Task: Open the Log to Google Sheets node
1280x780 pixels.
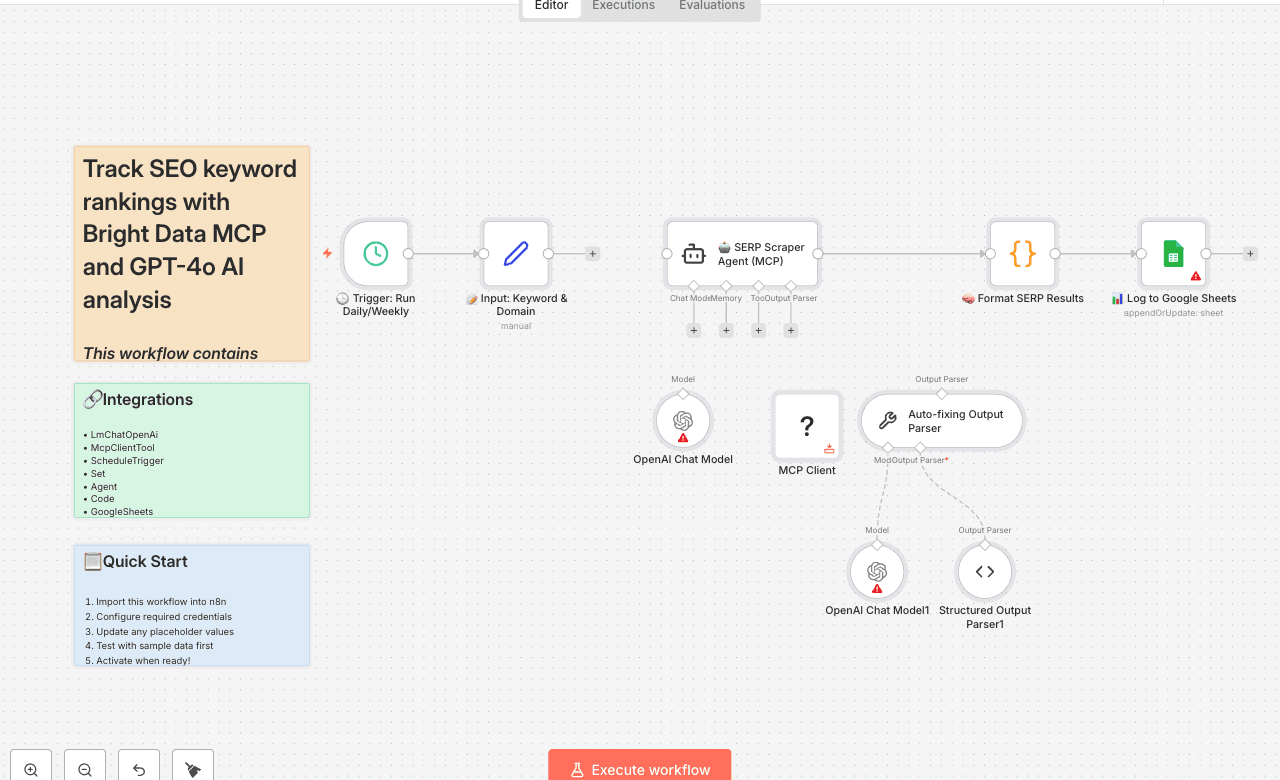Action: coord(1173,253)
